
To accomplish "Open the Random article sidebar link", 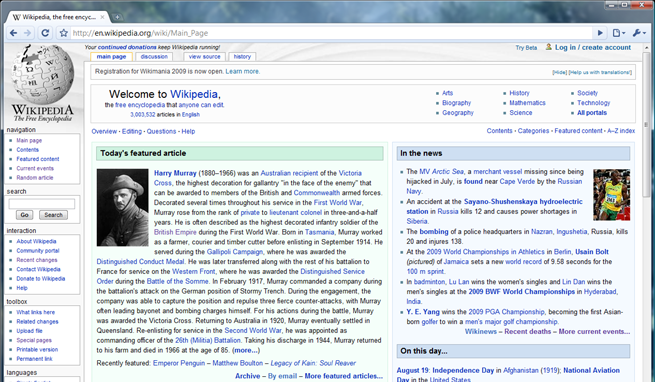I will [35, 178].
